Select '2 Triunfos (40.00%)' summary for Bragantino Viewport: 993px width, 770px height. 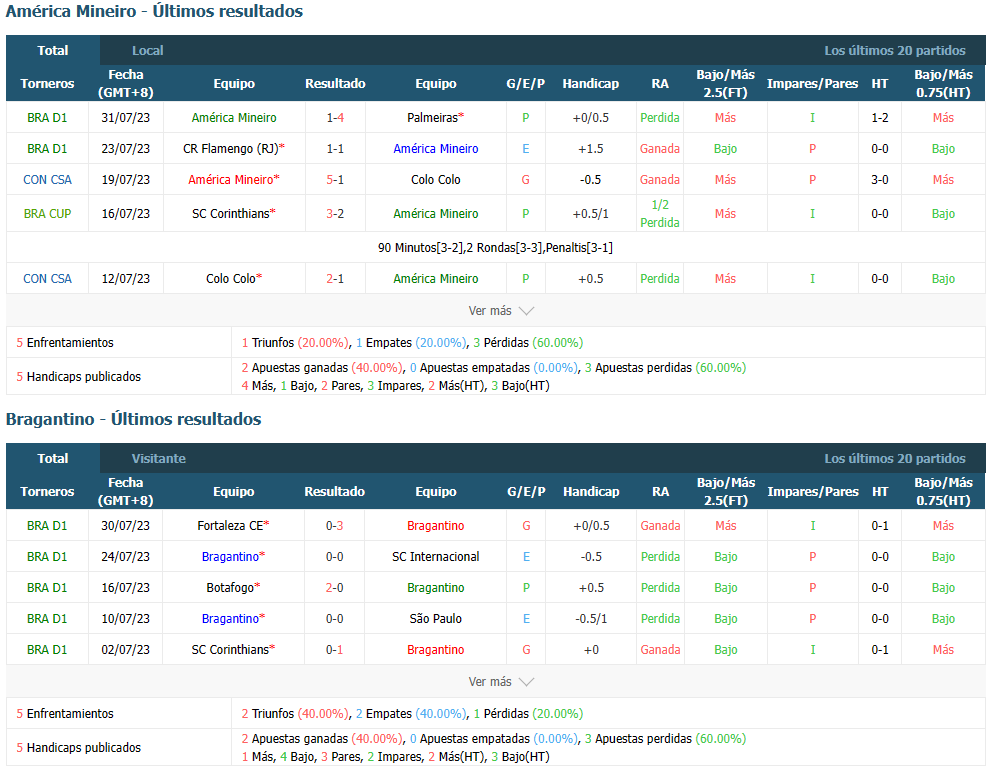294,713
